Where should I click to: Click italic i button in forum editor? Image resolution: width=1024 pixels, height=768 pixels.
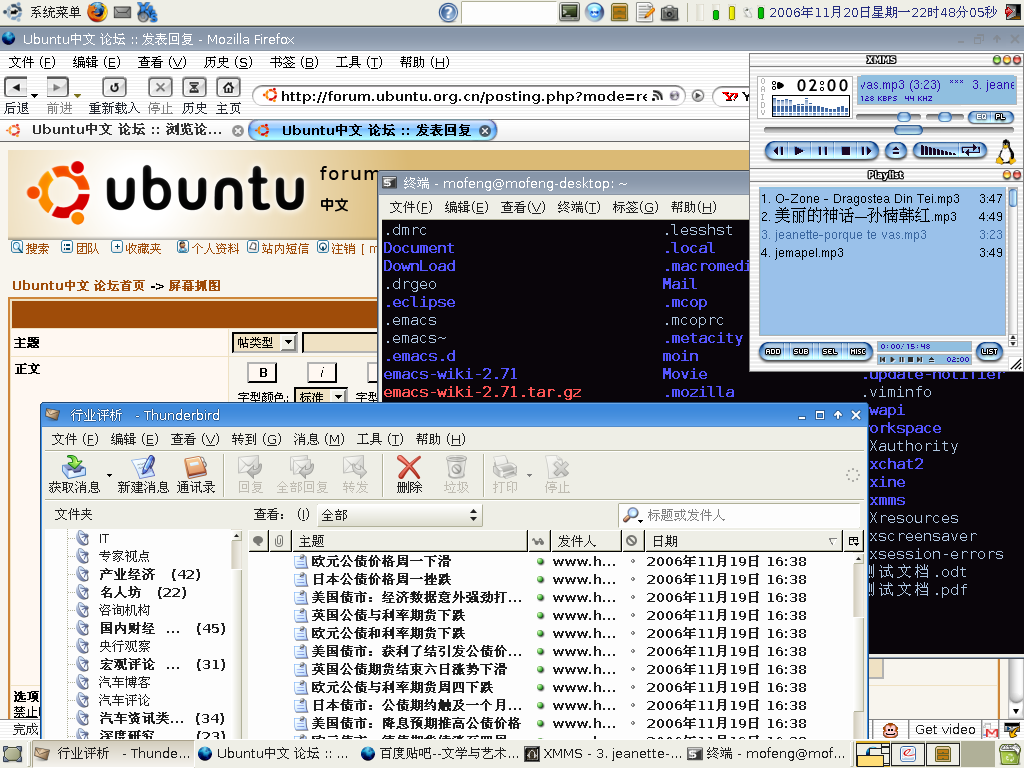pos(322,372)
